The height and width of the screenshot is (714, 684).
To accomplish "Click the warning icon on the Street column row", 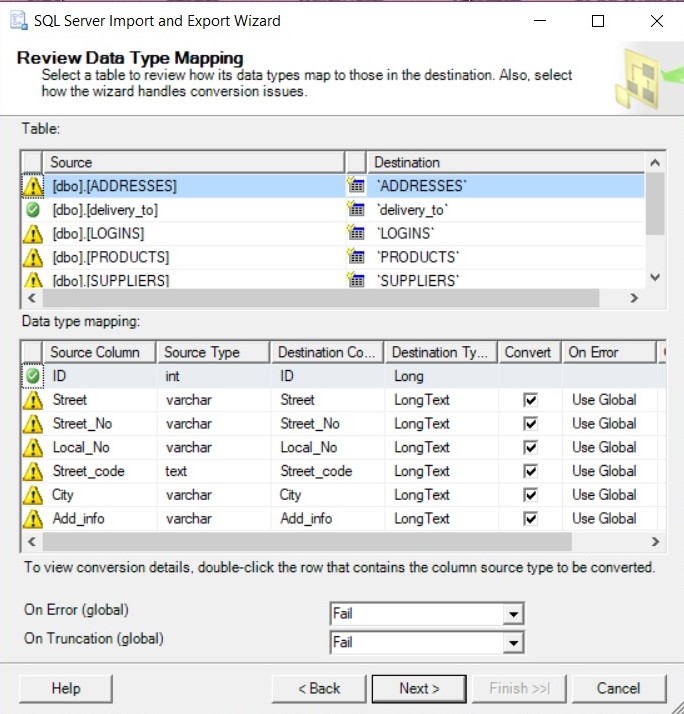I will click(x=33, y=400).
